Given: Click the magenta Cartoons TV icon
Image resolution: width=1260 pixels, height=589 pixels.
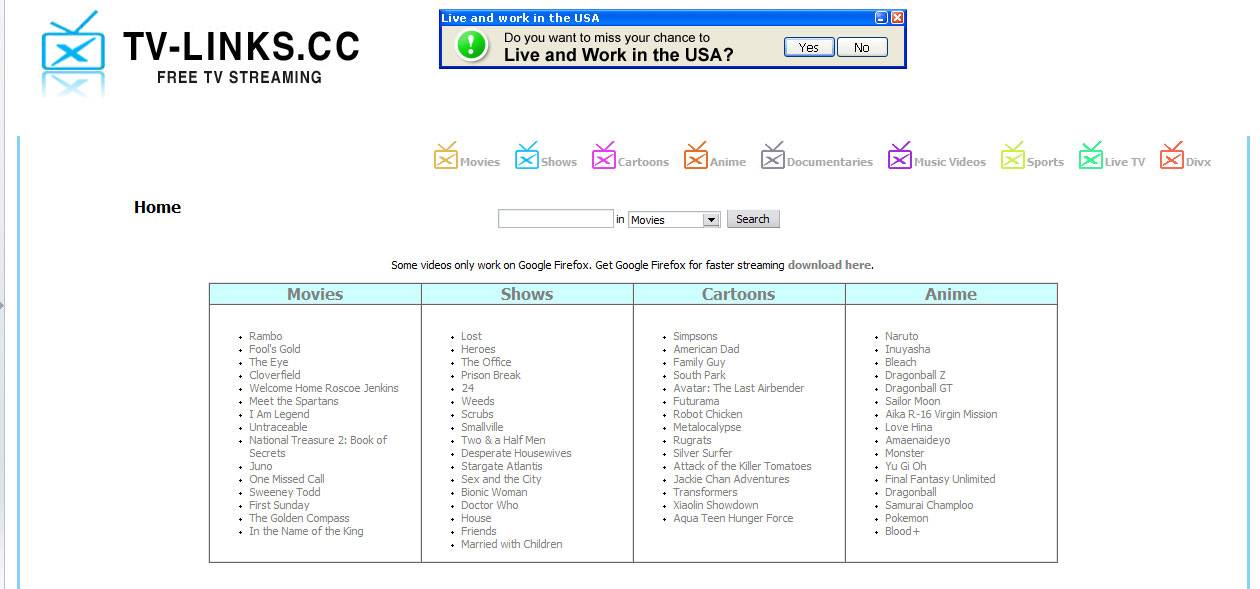Looking at the screenshot, I should click(603, 156).
